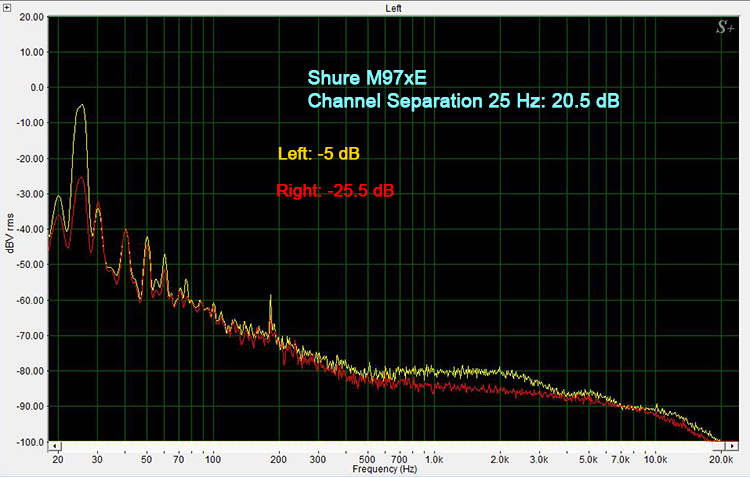Click the yellow "Left: -5 dB" label
This screenshot has height=477, width=750.
coord(318,154)
